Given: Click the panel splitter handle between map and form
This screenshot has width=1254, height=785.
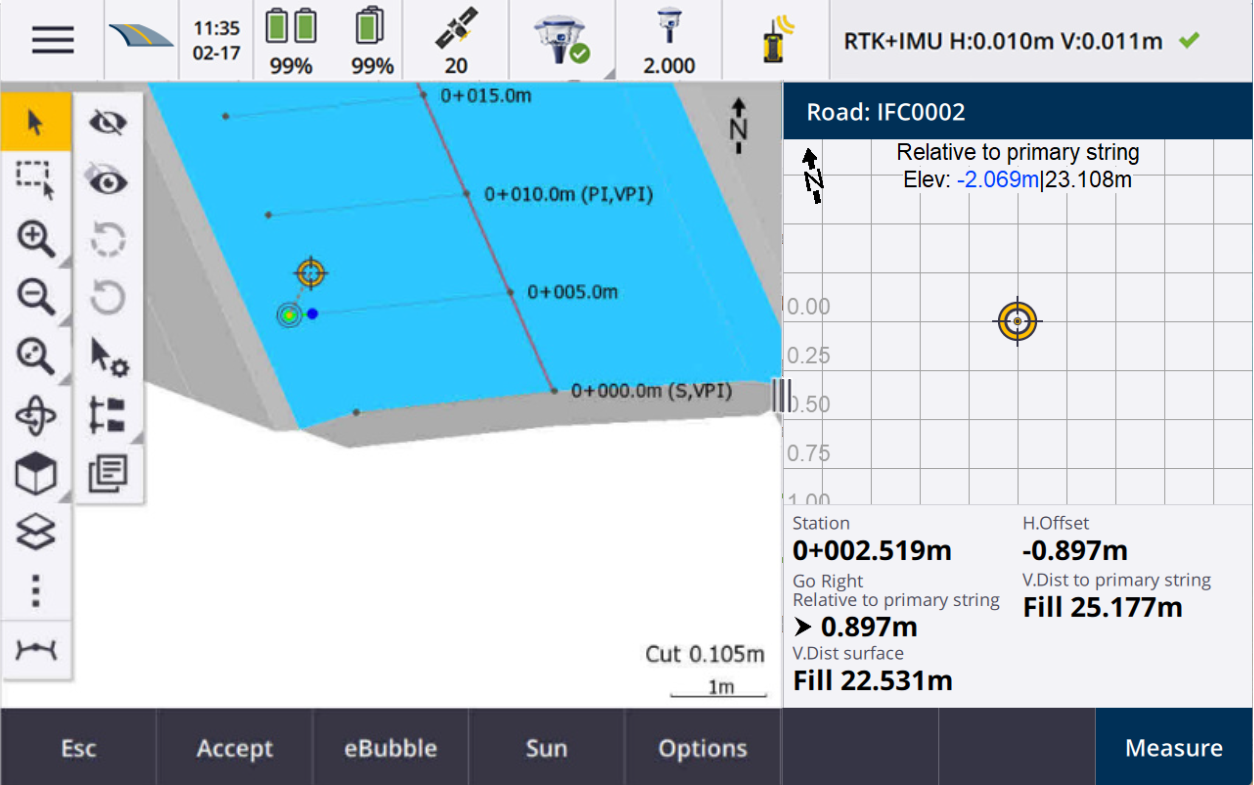Looking at the screenshot, I should click(x=781, y=394).
